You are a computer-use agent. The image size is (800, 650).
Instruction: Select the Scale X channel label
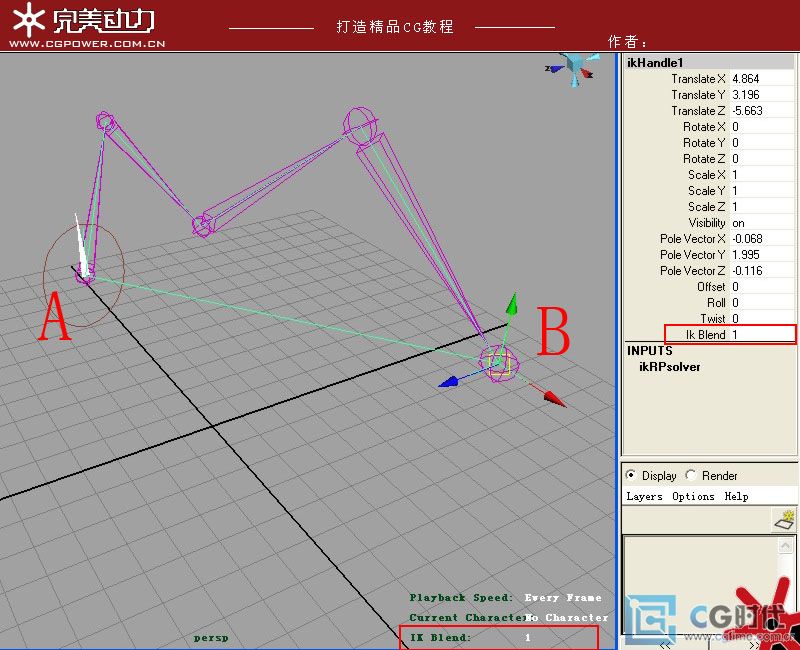707,174
